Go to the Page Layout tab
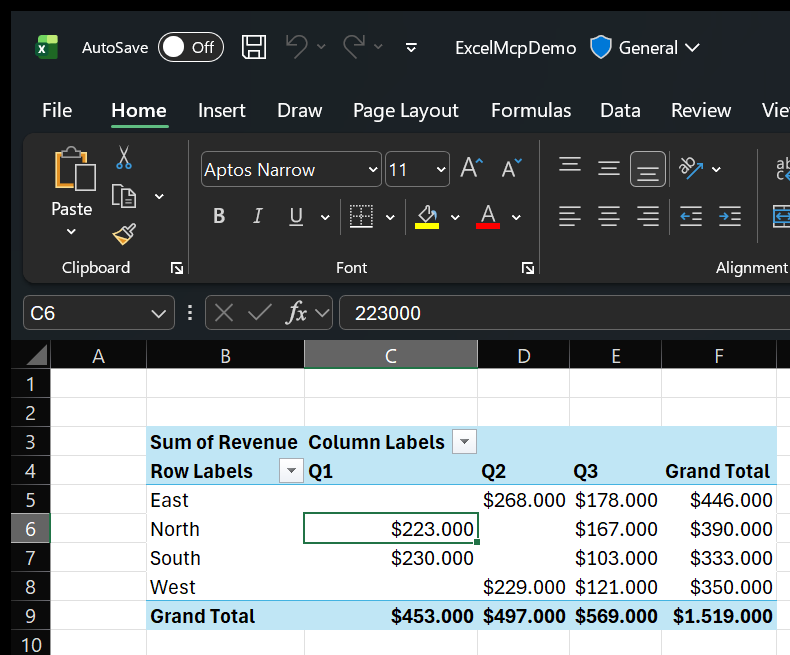The image size is (790, 655). click(406, 110)
